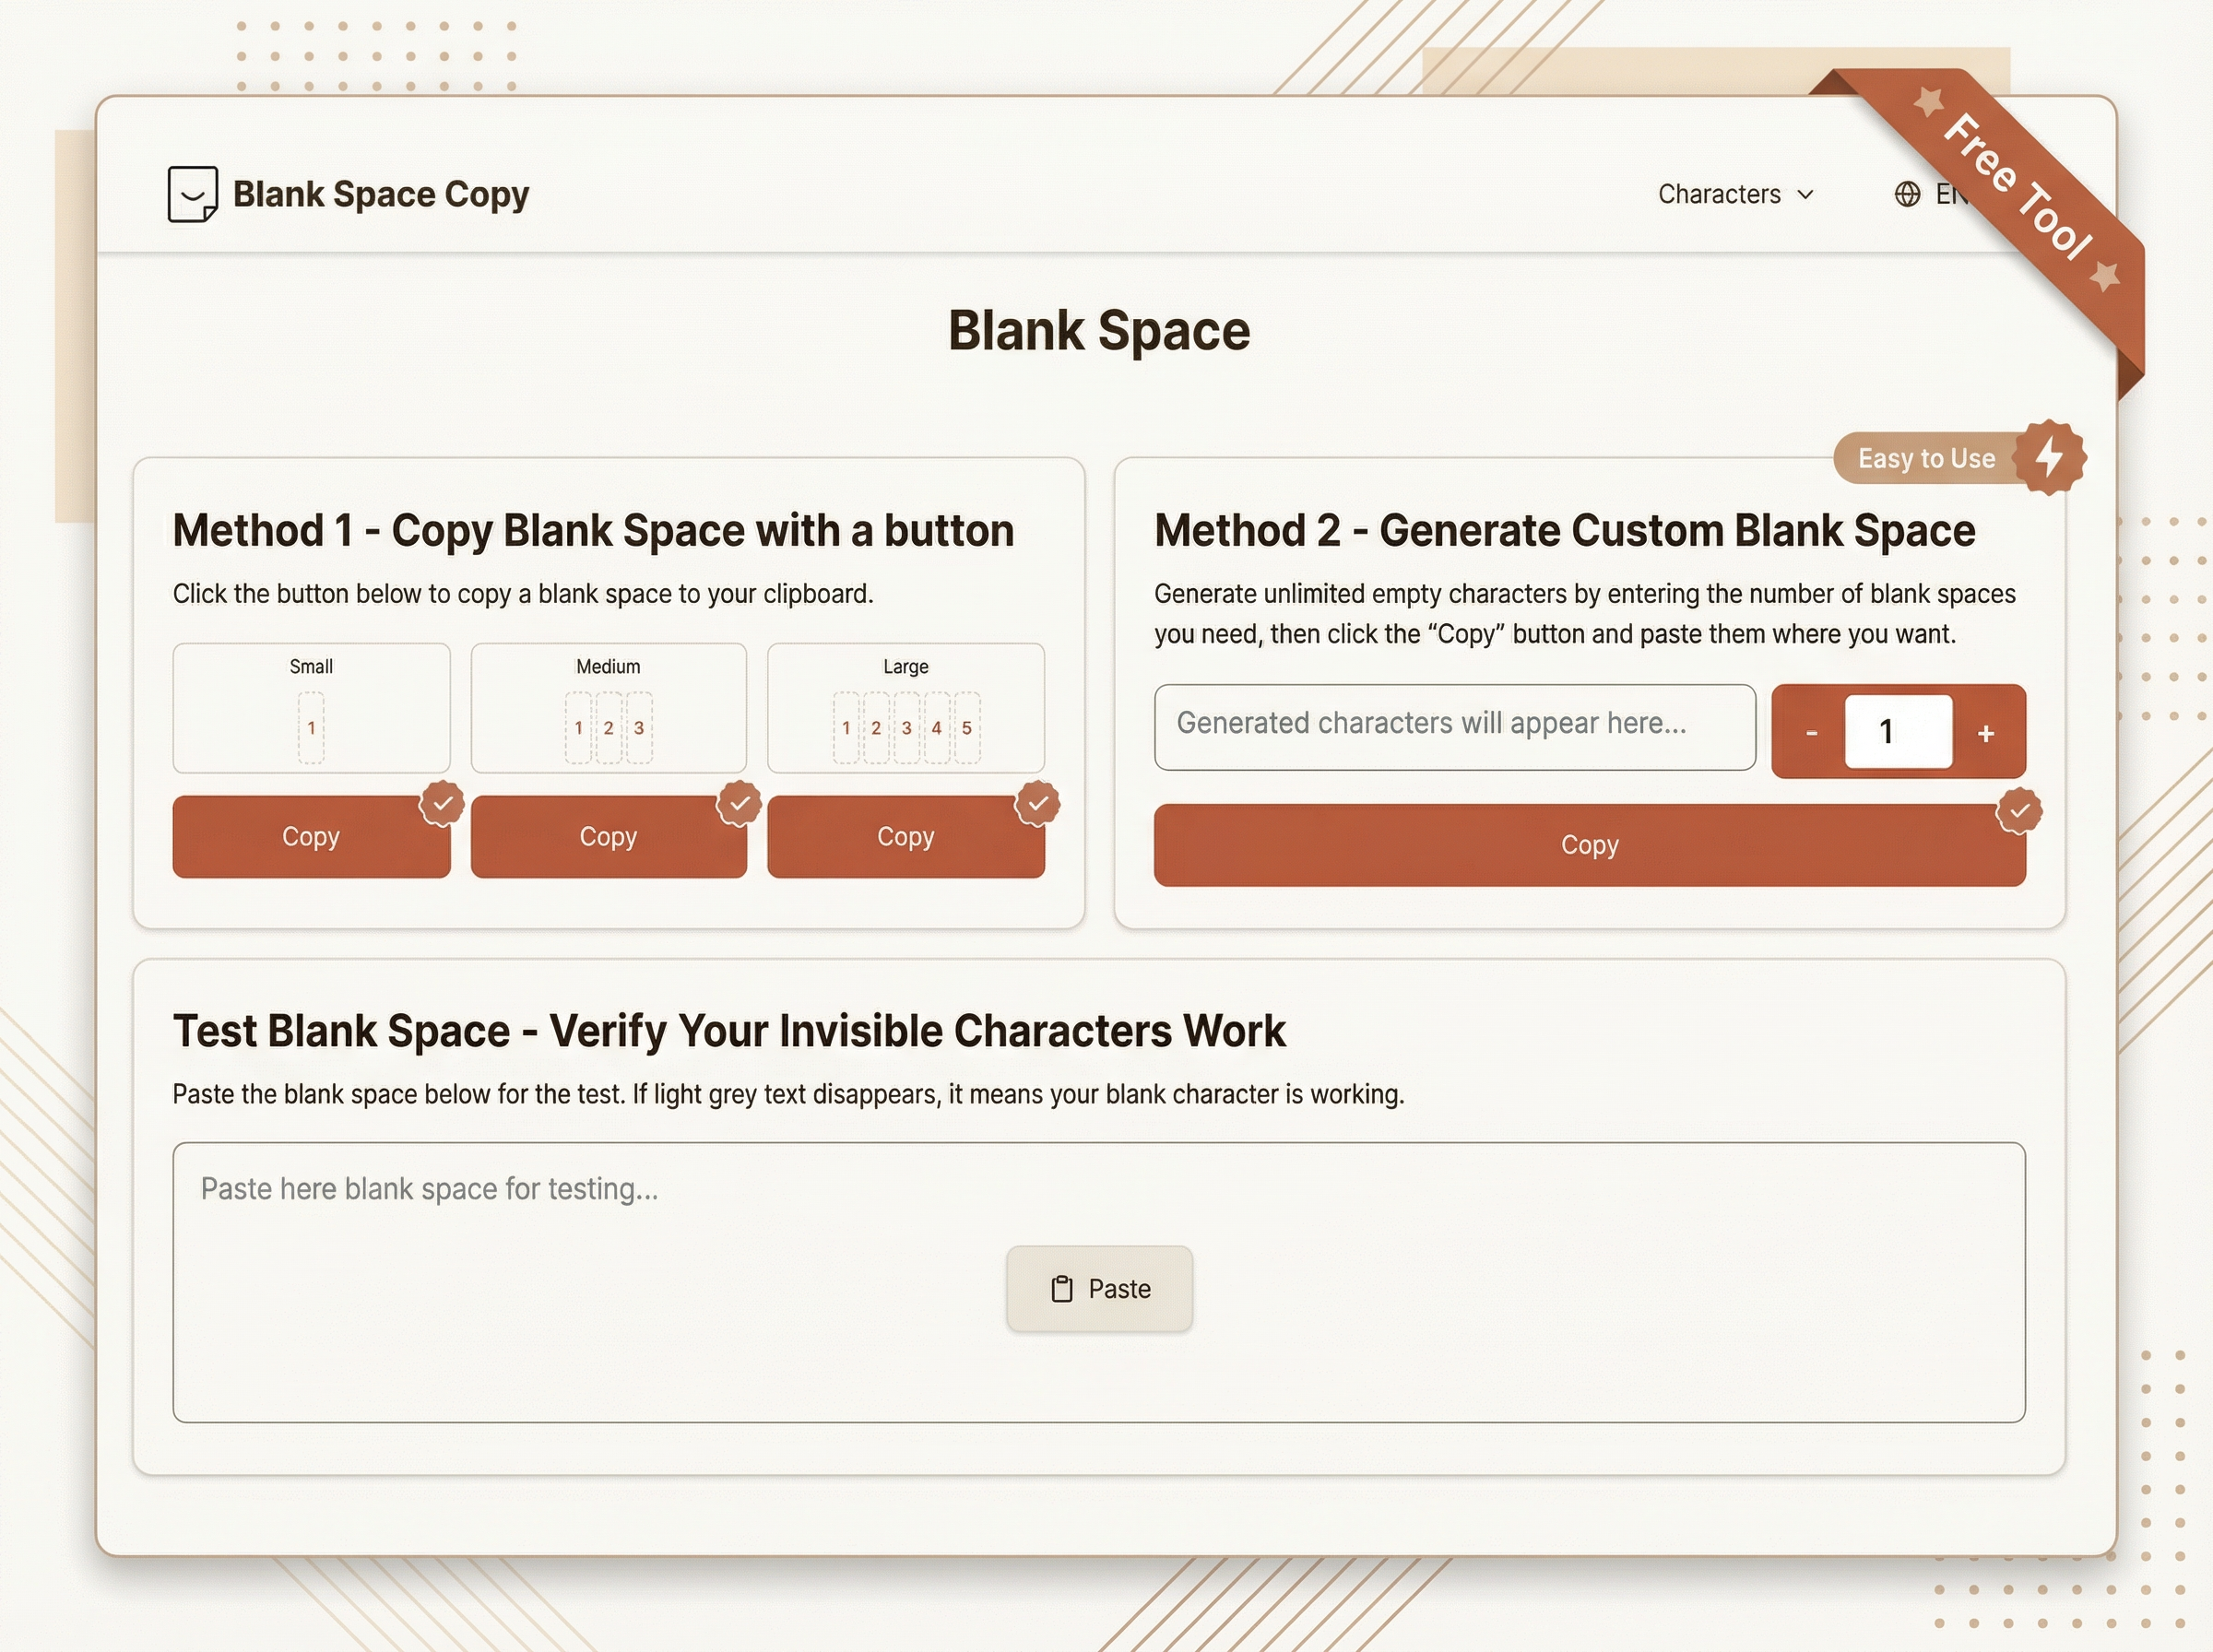Click the Paste button to test characters
Screen dimensions: 2213x1652
click(1100, 1289)
